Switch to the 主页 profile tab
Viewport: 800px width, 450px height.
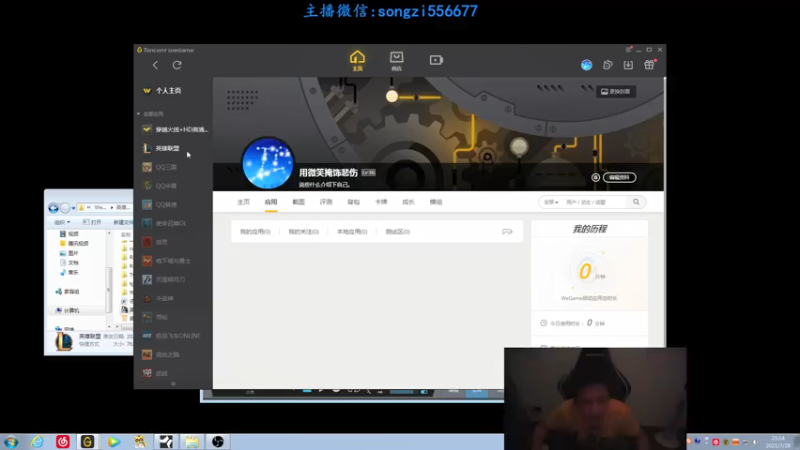coord(243,202)
